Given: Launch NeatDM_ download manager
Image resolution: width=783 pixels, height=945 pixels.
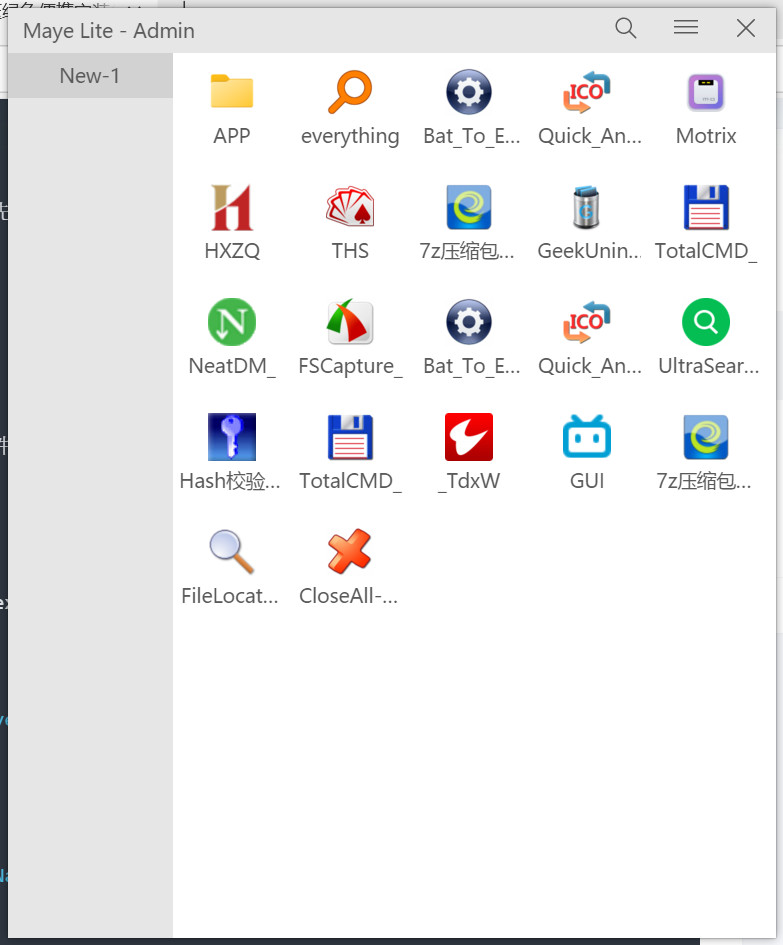Looking at the screenshot, I should click(232, 322).
